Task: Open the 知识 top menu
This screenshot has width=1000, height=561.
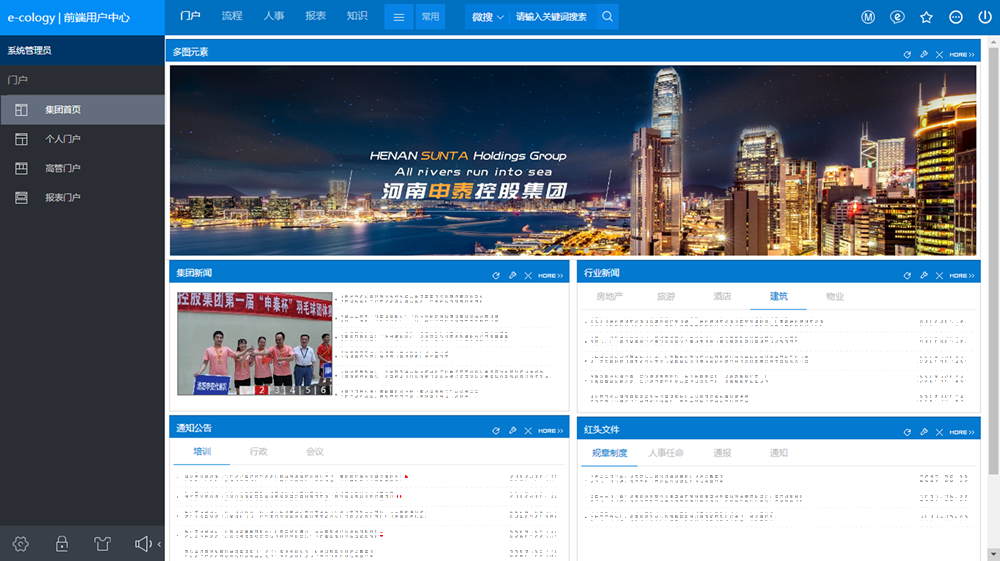Action: [357, 16]
